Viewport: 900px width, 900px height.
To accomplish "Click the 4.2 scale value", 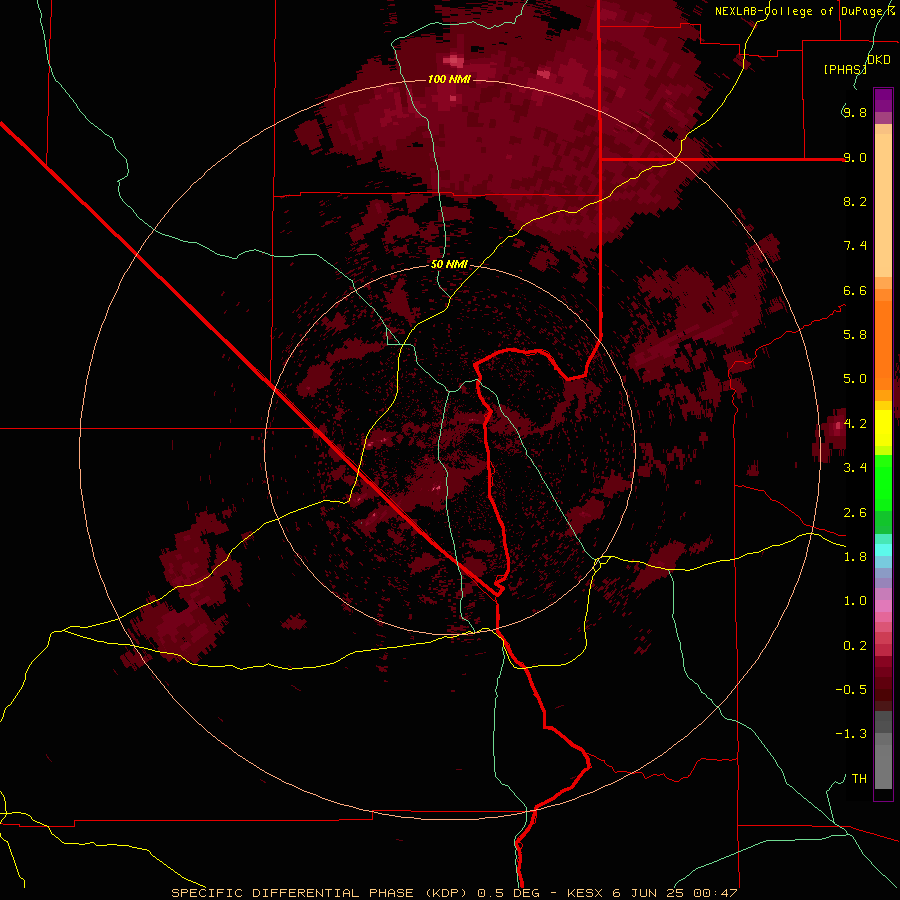I will pyautogui.click(x=855, y=424).
